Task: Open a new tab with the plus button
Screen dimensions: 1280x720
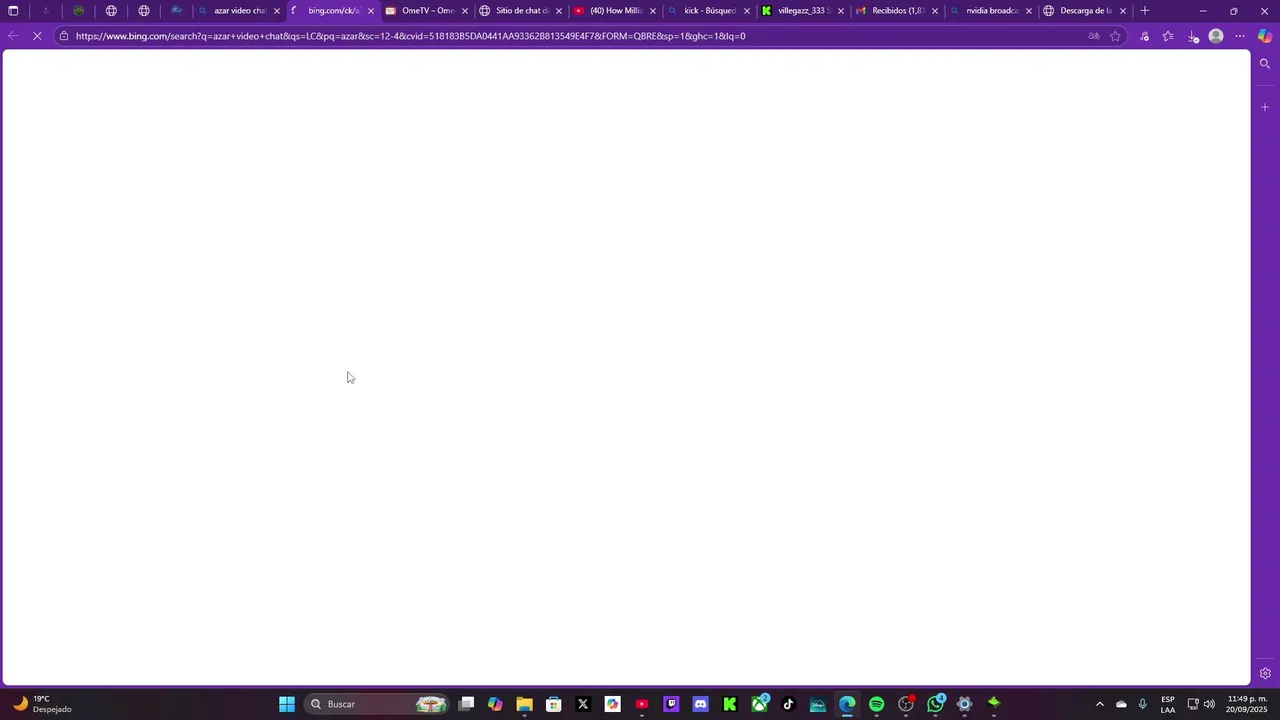Action: 1145,11
